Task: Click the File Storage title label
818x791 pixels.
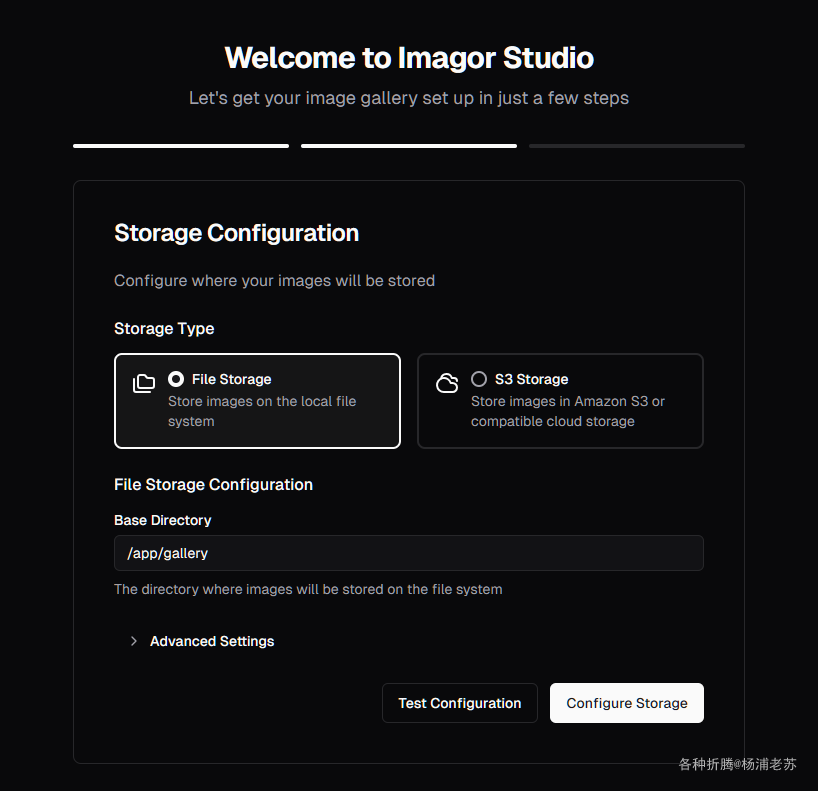Action: click(x=231, y=379)
